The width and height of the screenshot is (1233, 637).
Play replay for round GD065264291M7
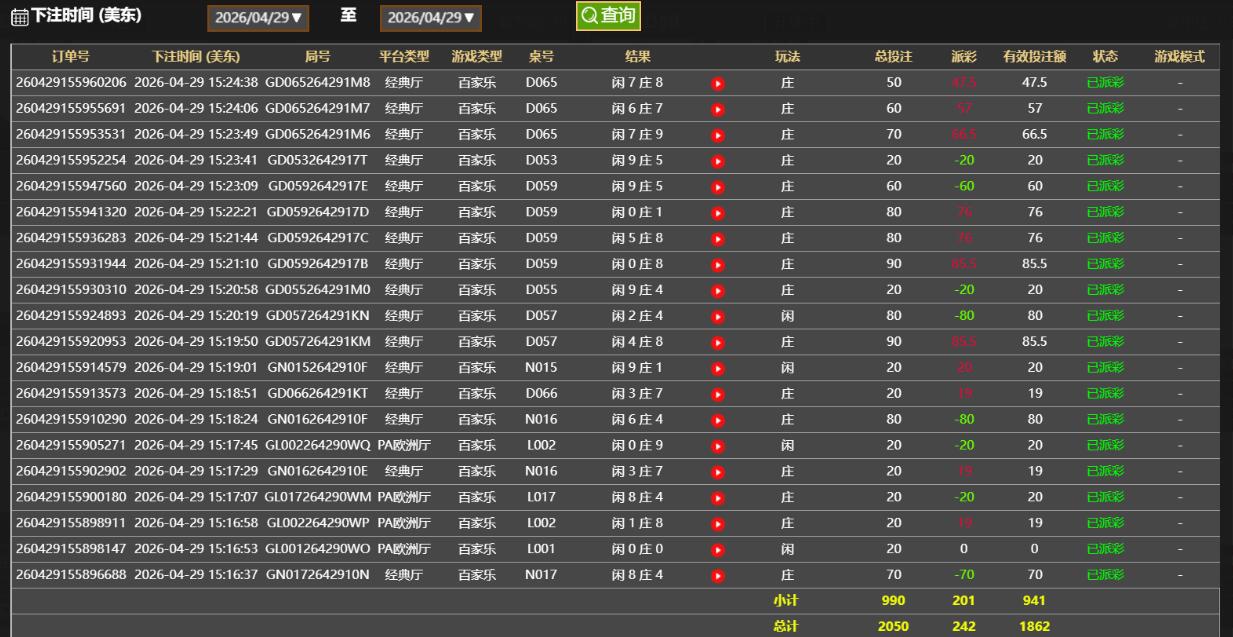tap(717, 109)
